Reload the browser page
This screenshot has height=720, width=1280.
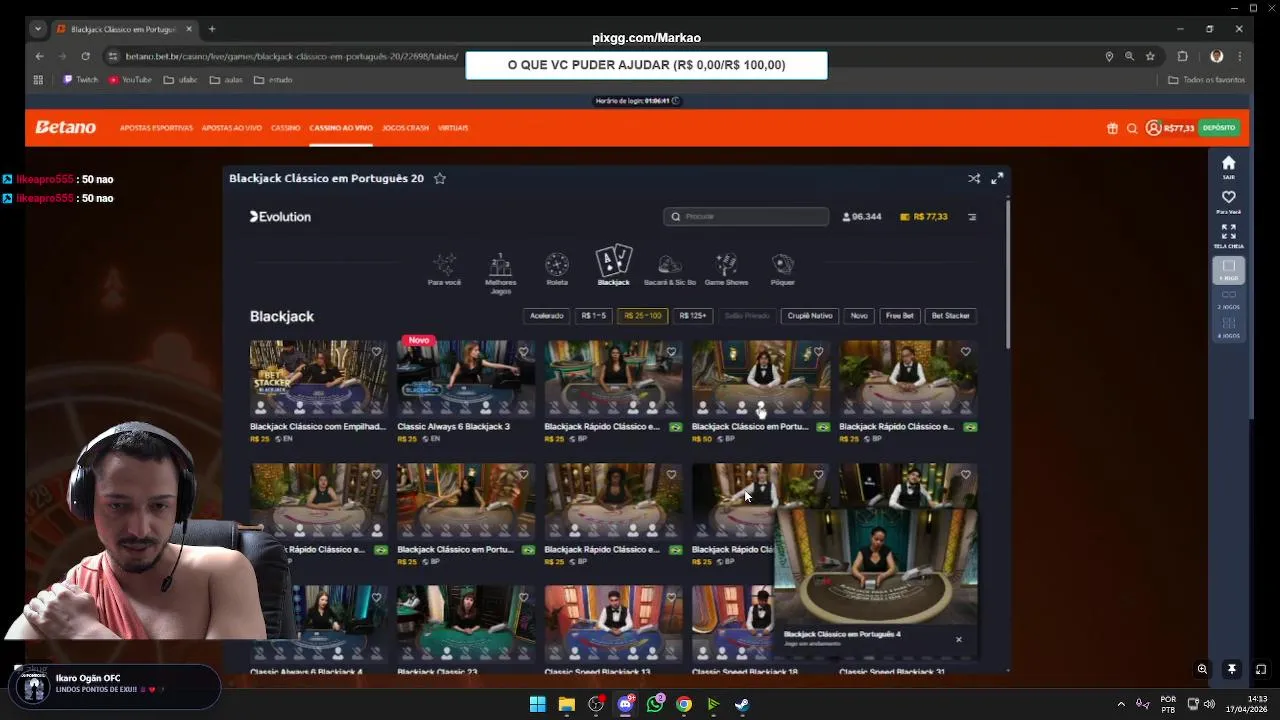85,56
